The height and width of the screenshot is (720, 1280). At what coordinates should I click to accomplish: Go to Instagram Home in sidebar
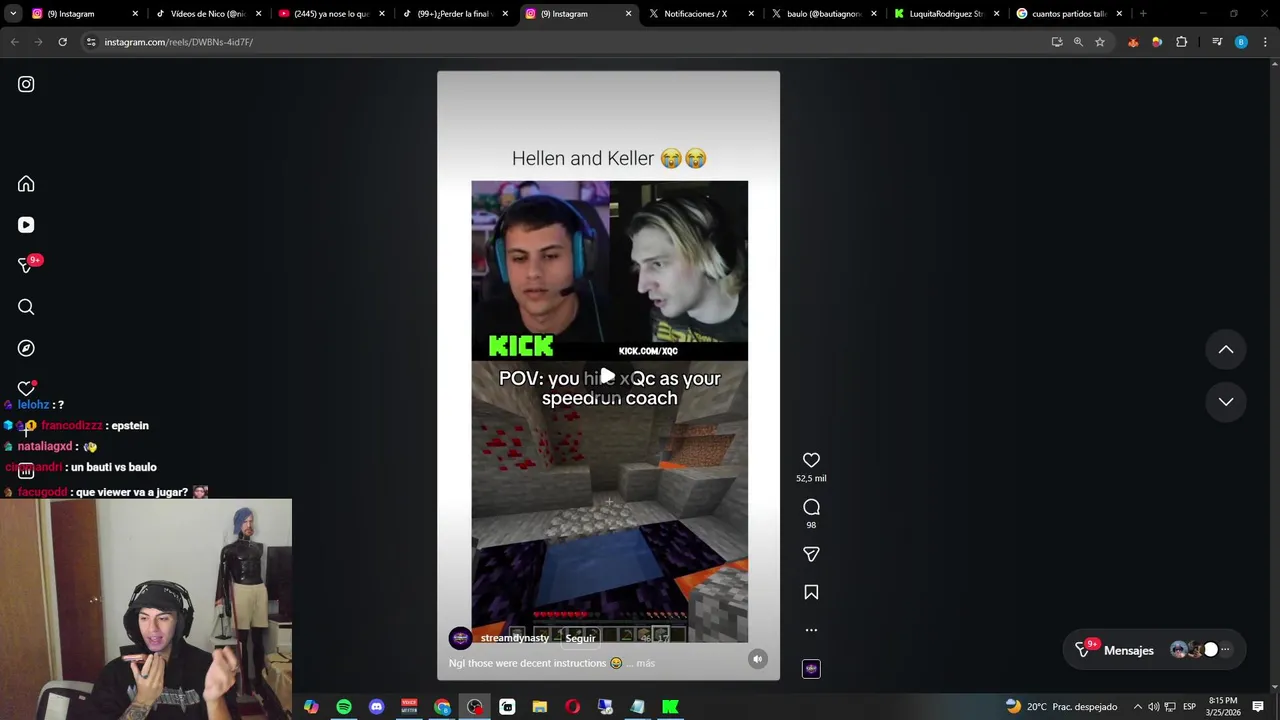coord(26,184)
